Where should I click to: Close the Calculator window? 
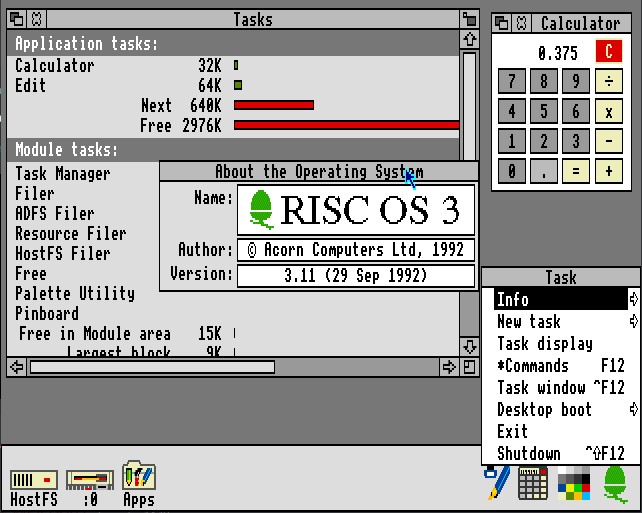522,23
